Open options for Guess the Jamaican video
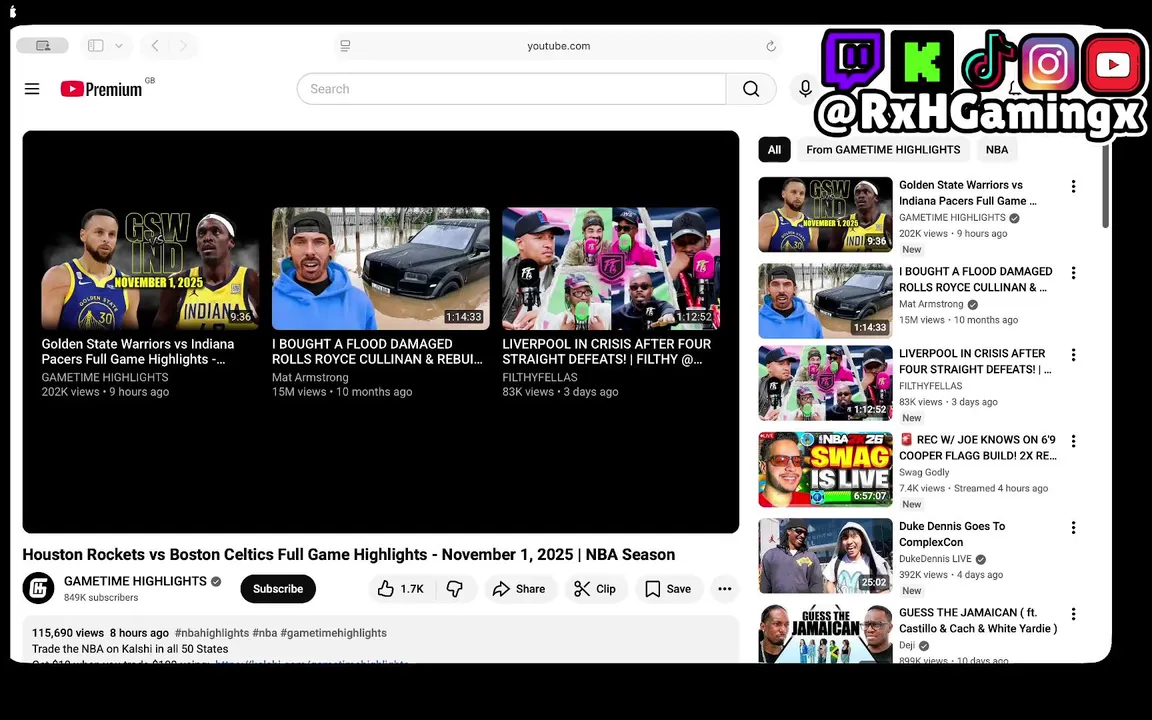1152x720 pixels. click(1073, 614)
